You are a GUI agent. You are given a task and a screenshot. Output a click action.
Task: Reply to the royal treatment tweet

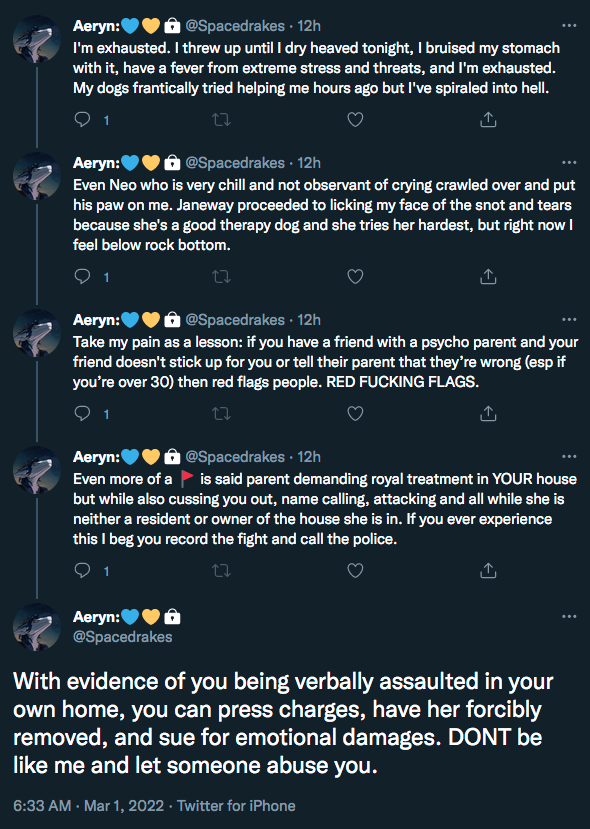point(82,570)
